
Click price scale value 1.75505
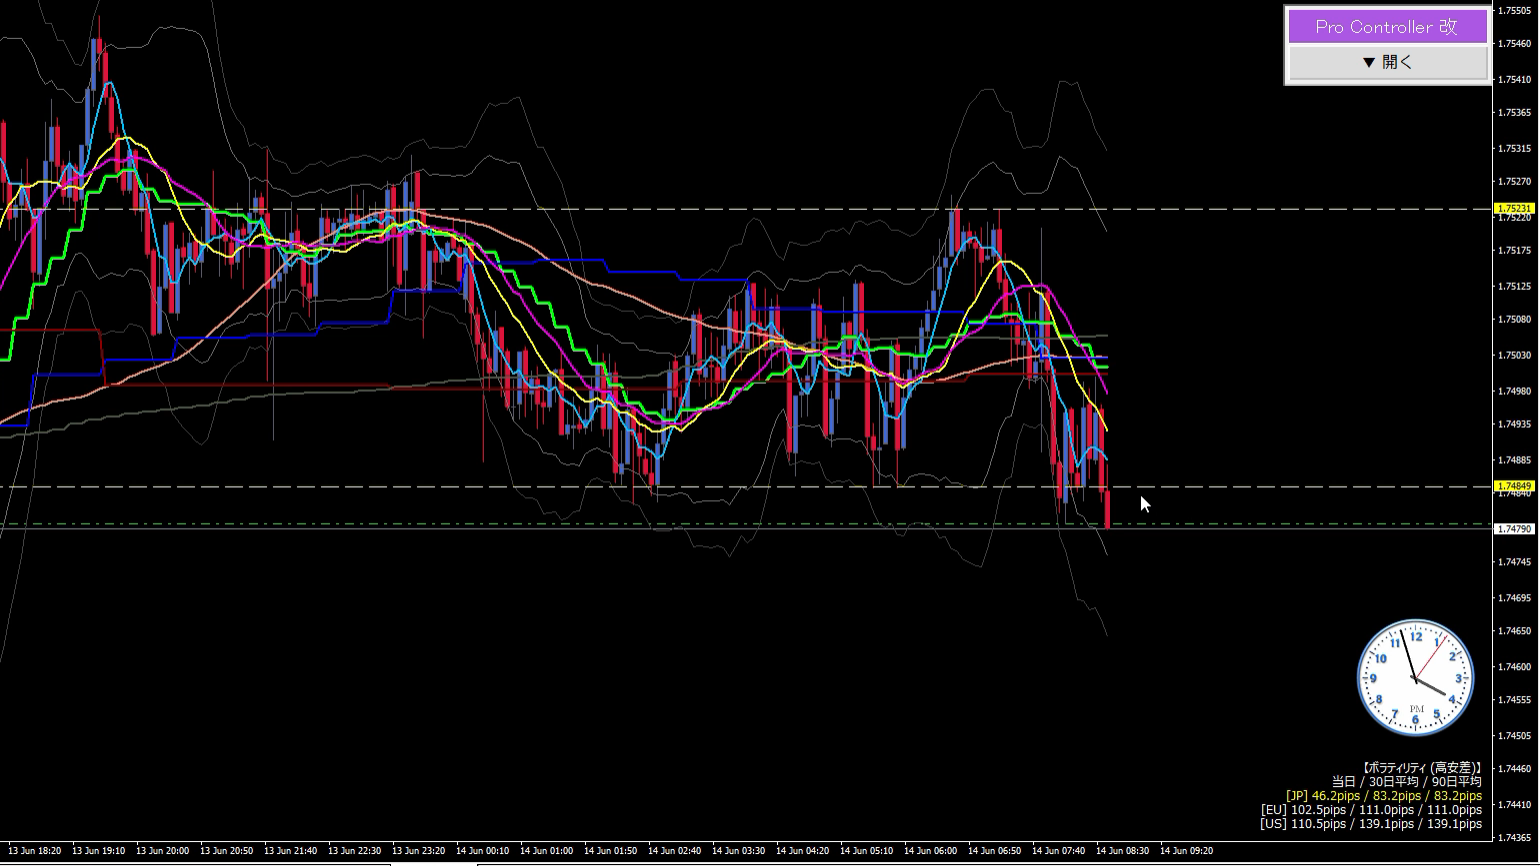tap(1516, 10)
